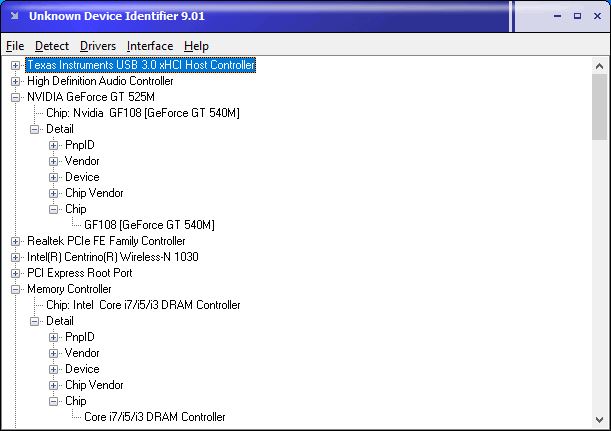Image resolution: width=611 pixels, height=431 pixels.
Task: Expand Device under Memory Controller Detail
Action: tap(53, 369)
